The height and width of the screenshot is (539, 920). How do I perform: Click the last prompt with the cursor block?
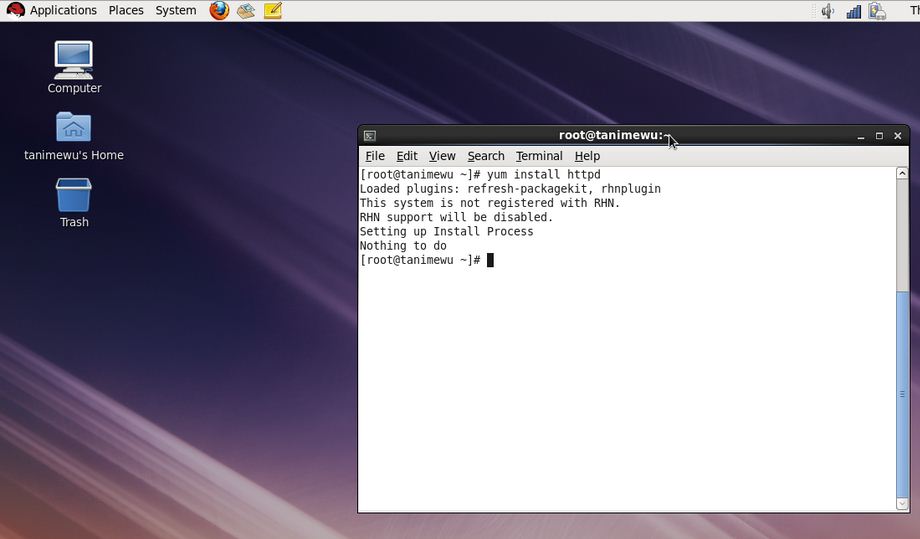(x=427, y=260)
